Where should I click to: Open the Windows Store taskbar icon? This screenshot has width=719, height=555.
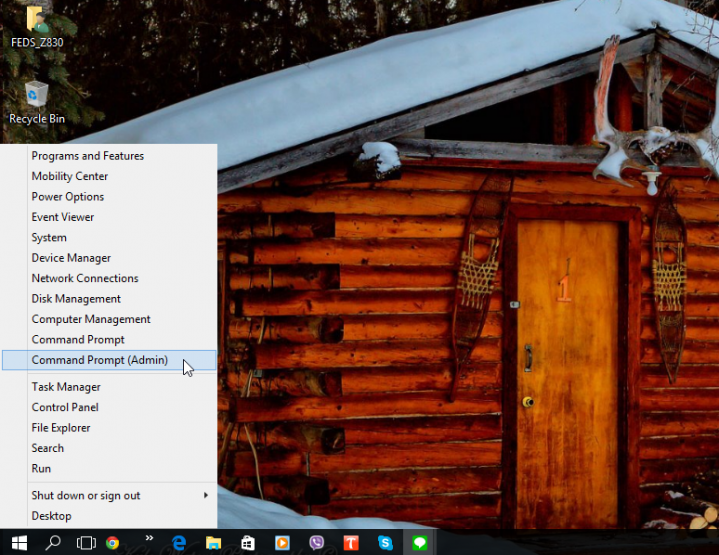tap(248, 543)
